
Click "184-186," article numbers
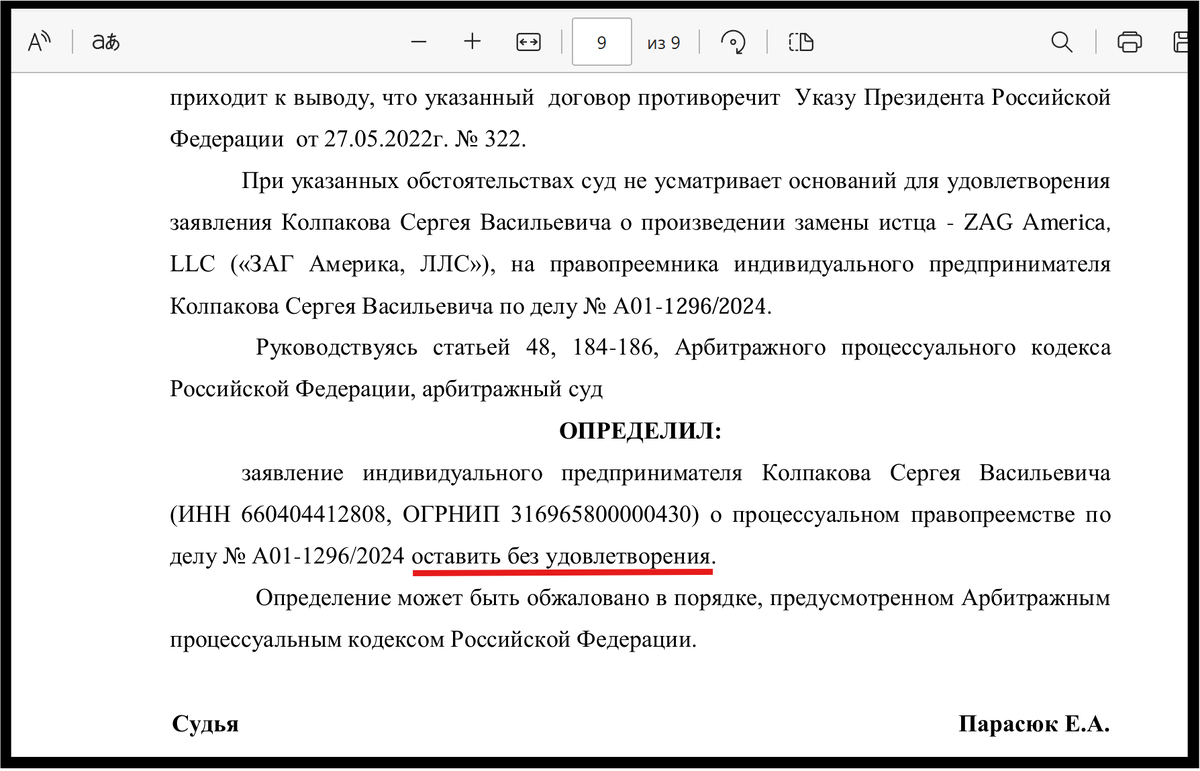coord(615,347)
